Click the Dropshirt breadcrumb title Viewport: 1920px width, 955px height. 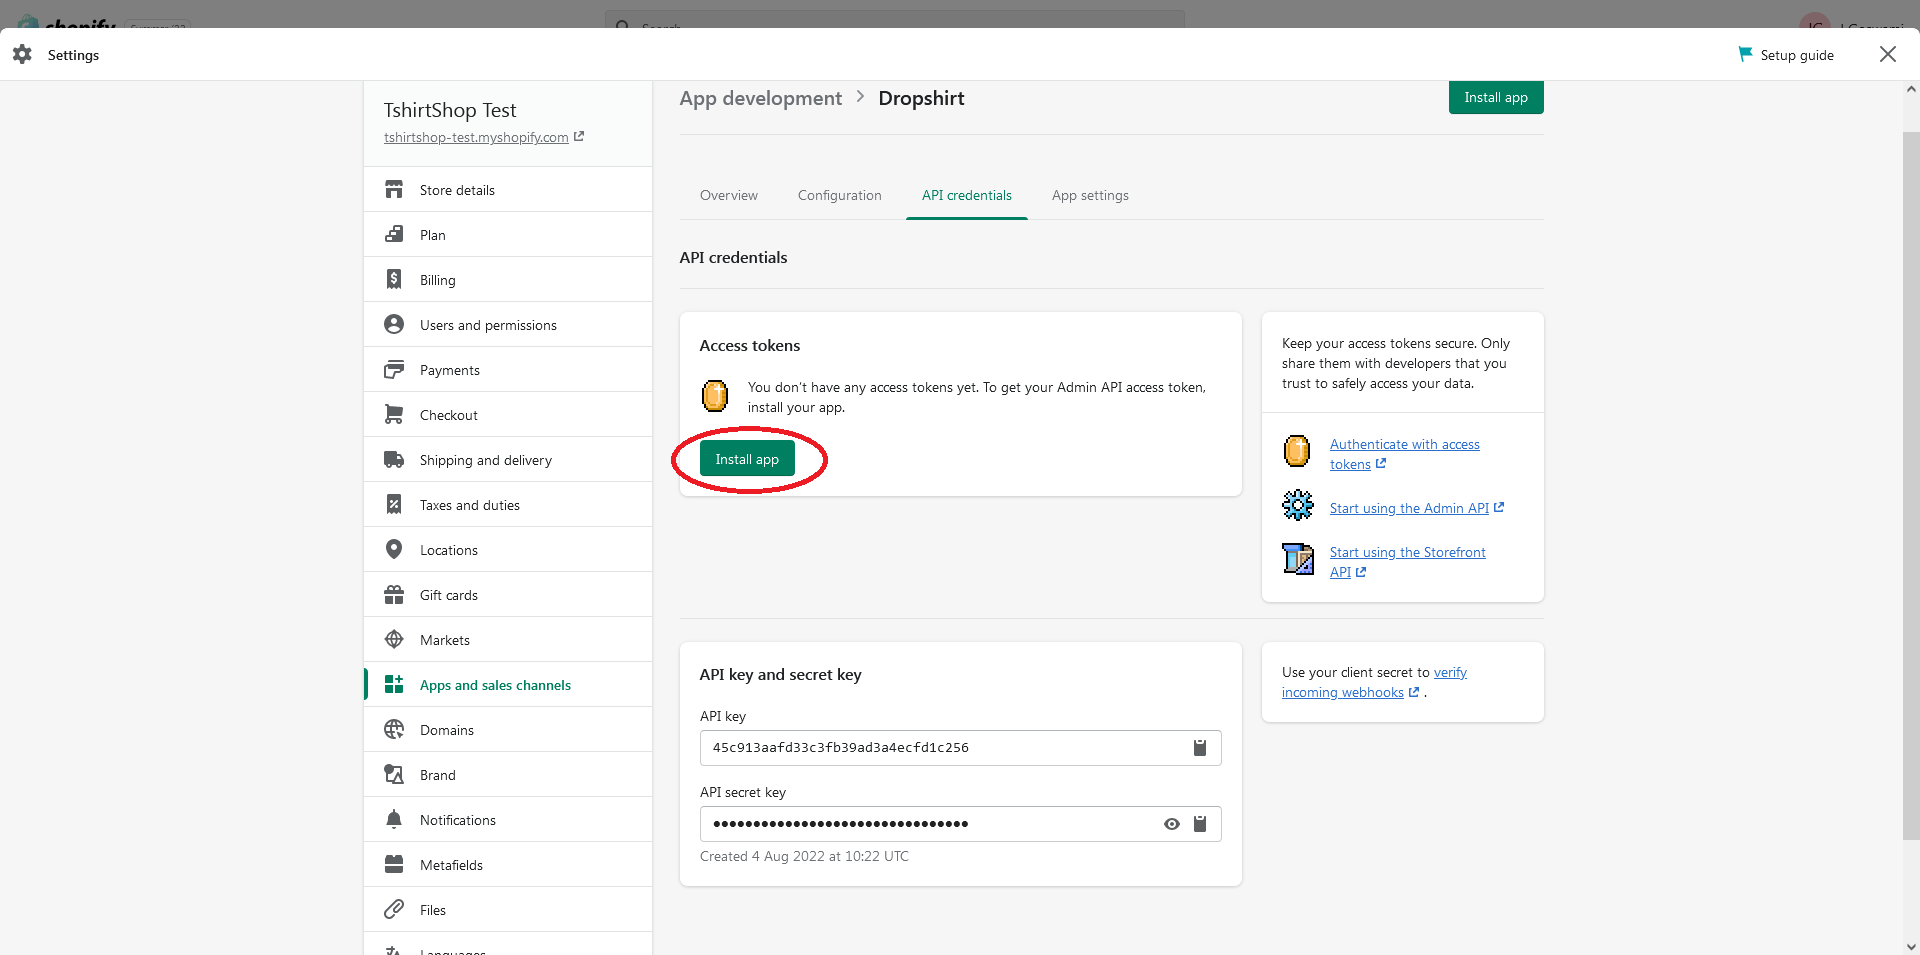point(921,98)
